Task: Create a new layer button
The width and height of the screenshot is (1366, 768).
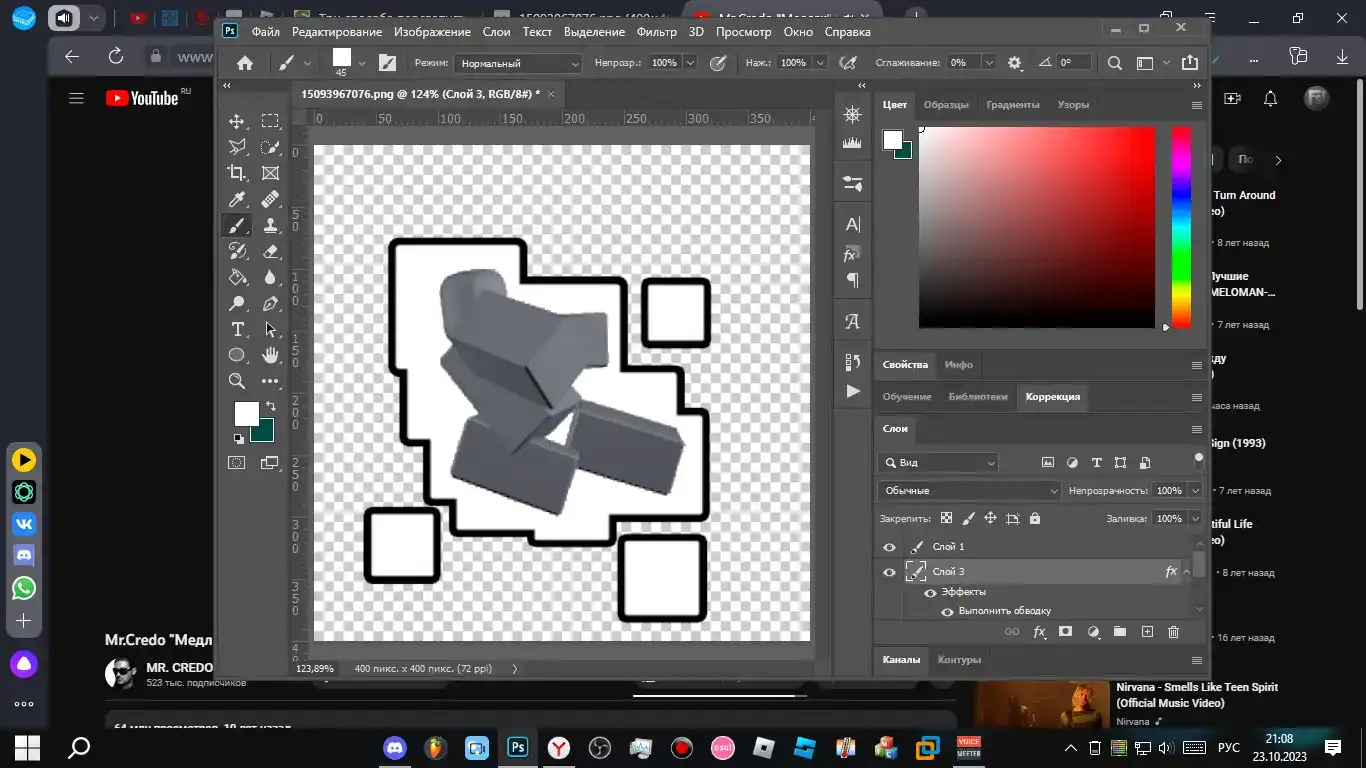Action: 1147,632
